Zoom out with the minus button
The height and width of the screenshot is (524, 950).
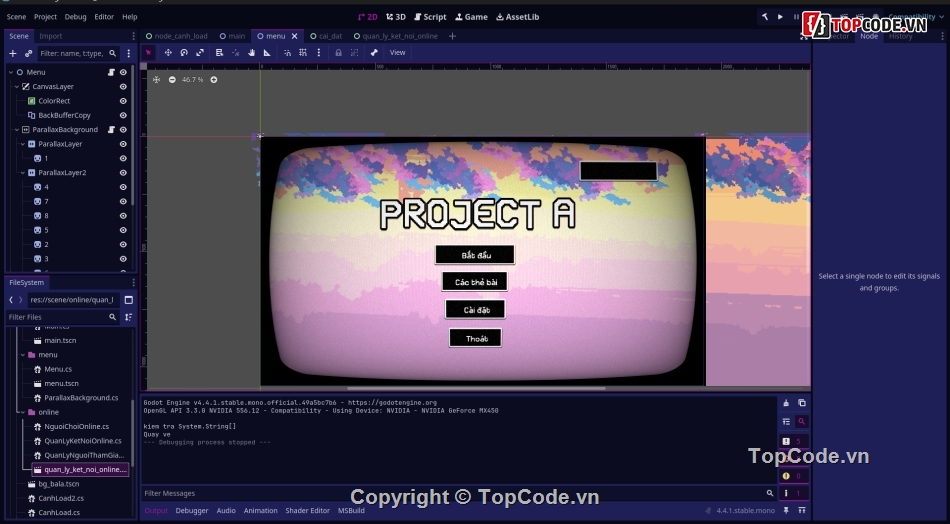[x=172, y=79]
